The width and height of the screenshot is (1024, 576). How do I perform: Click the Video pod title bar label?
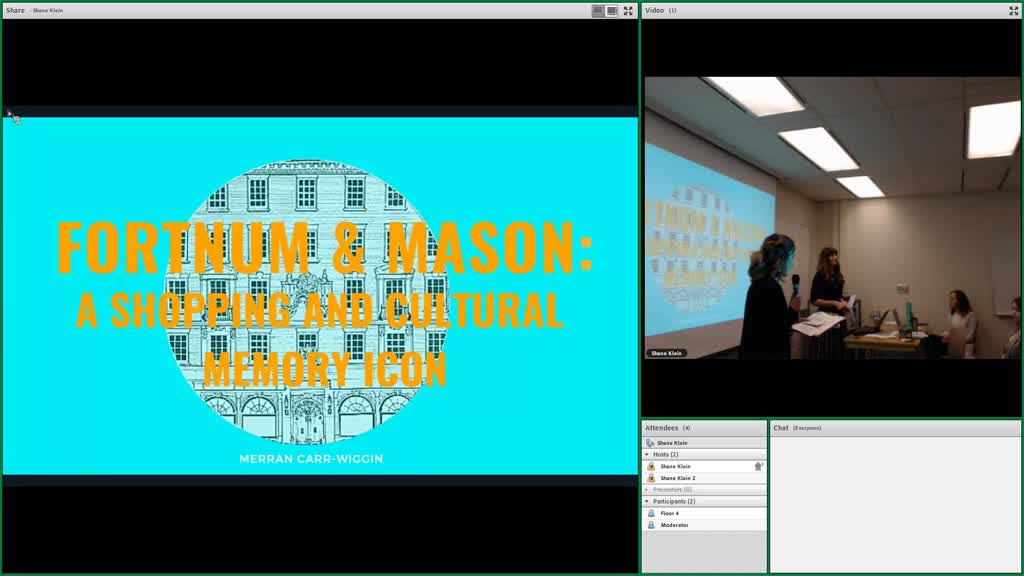click(654, 10)
